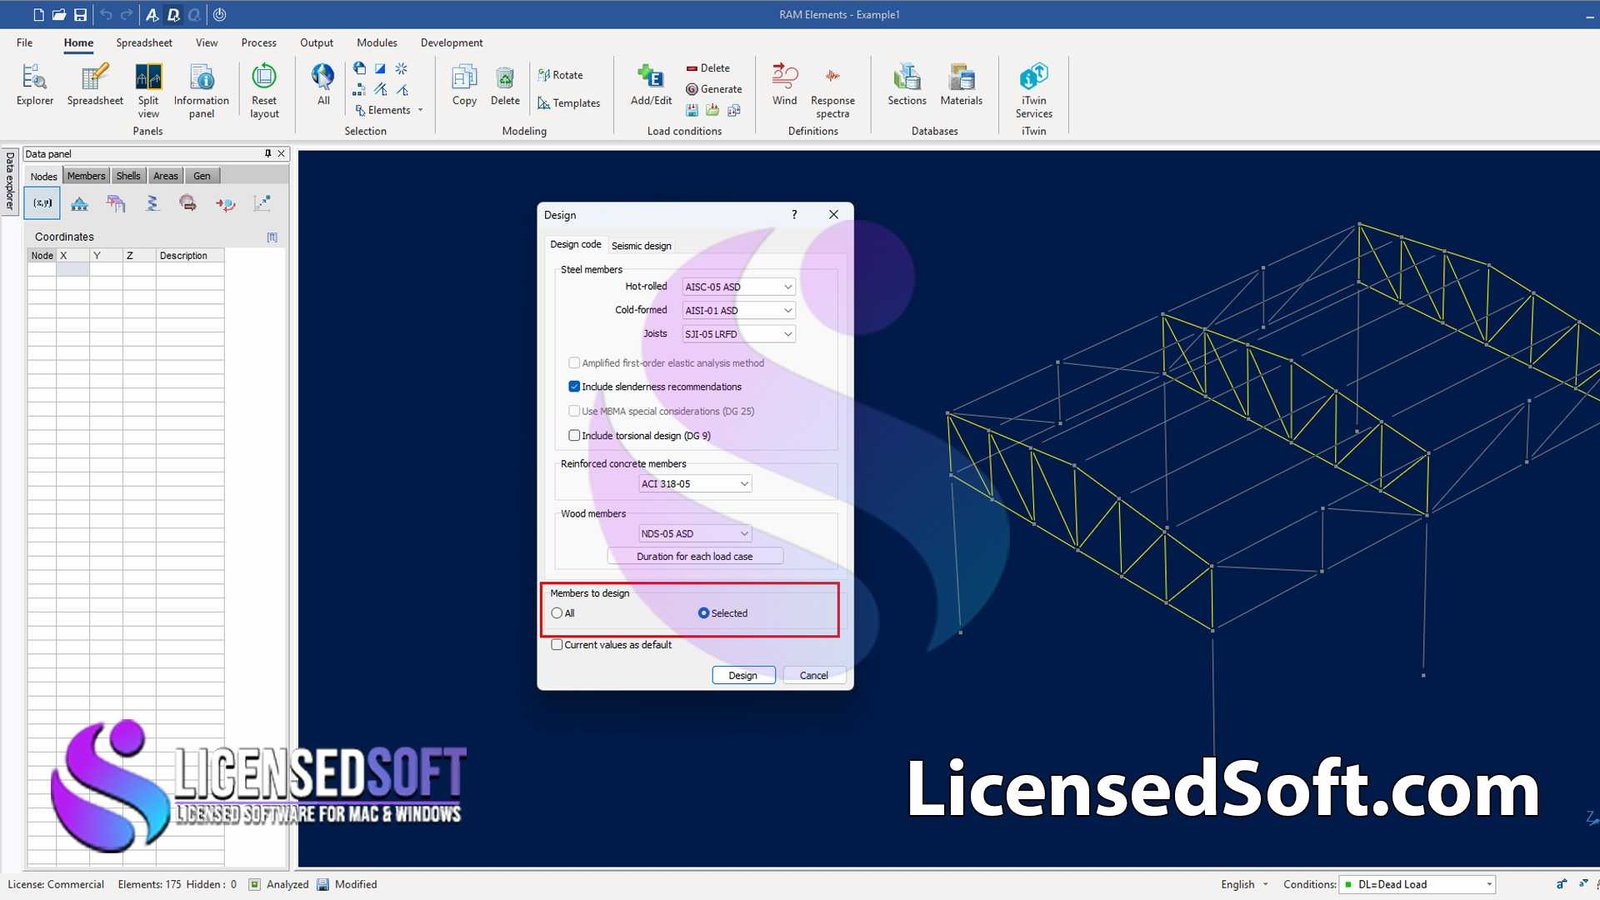The image size is (1600, 900).
Task: Open modeling Templates
Action: click(568, 103)
